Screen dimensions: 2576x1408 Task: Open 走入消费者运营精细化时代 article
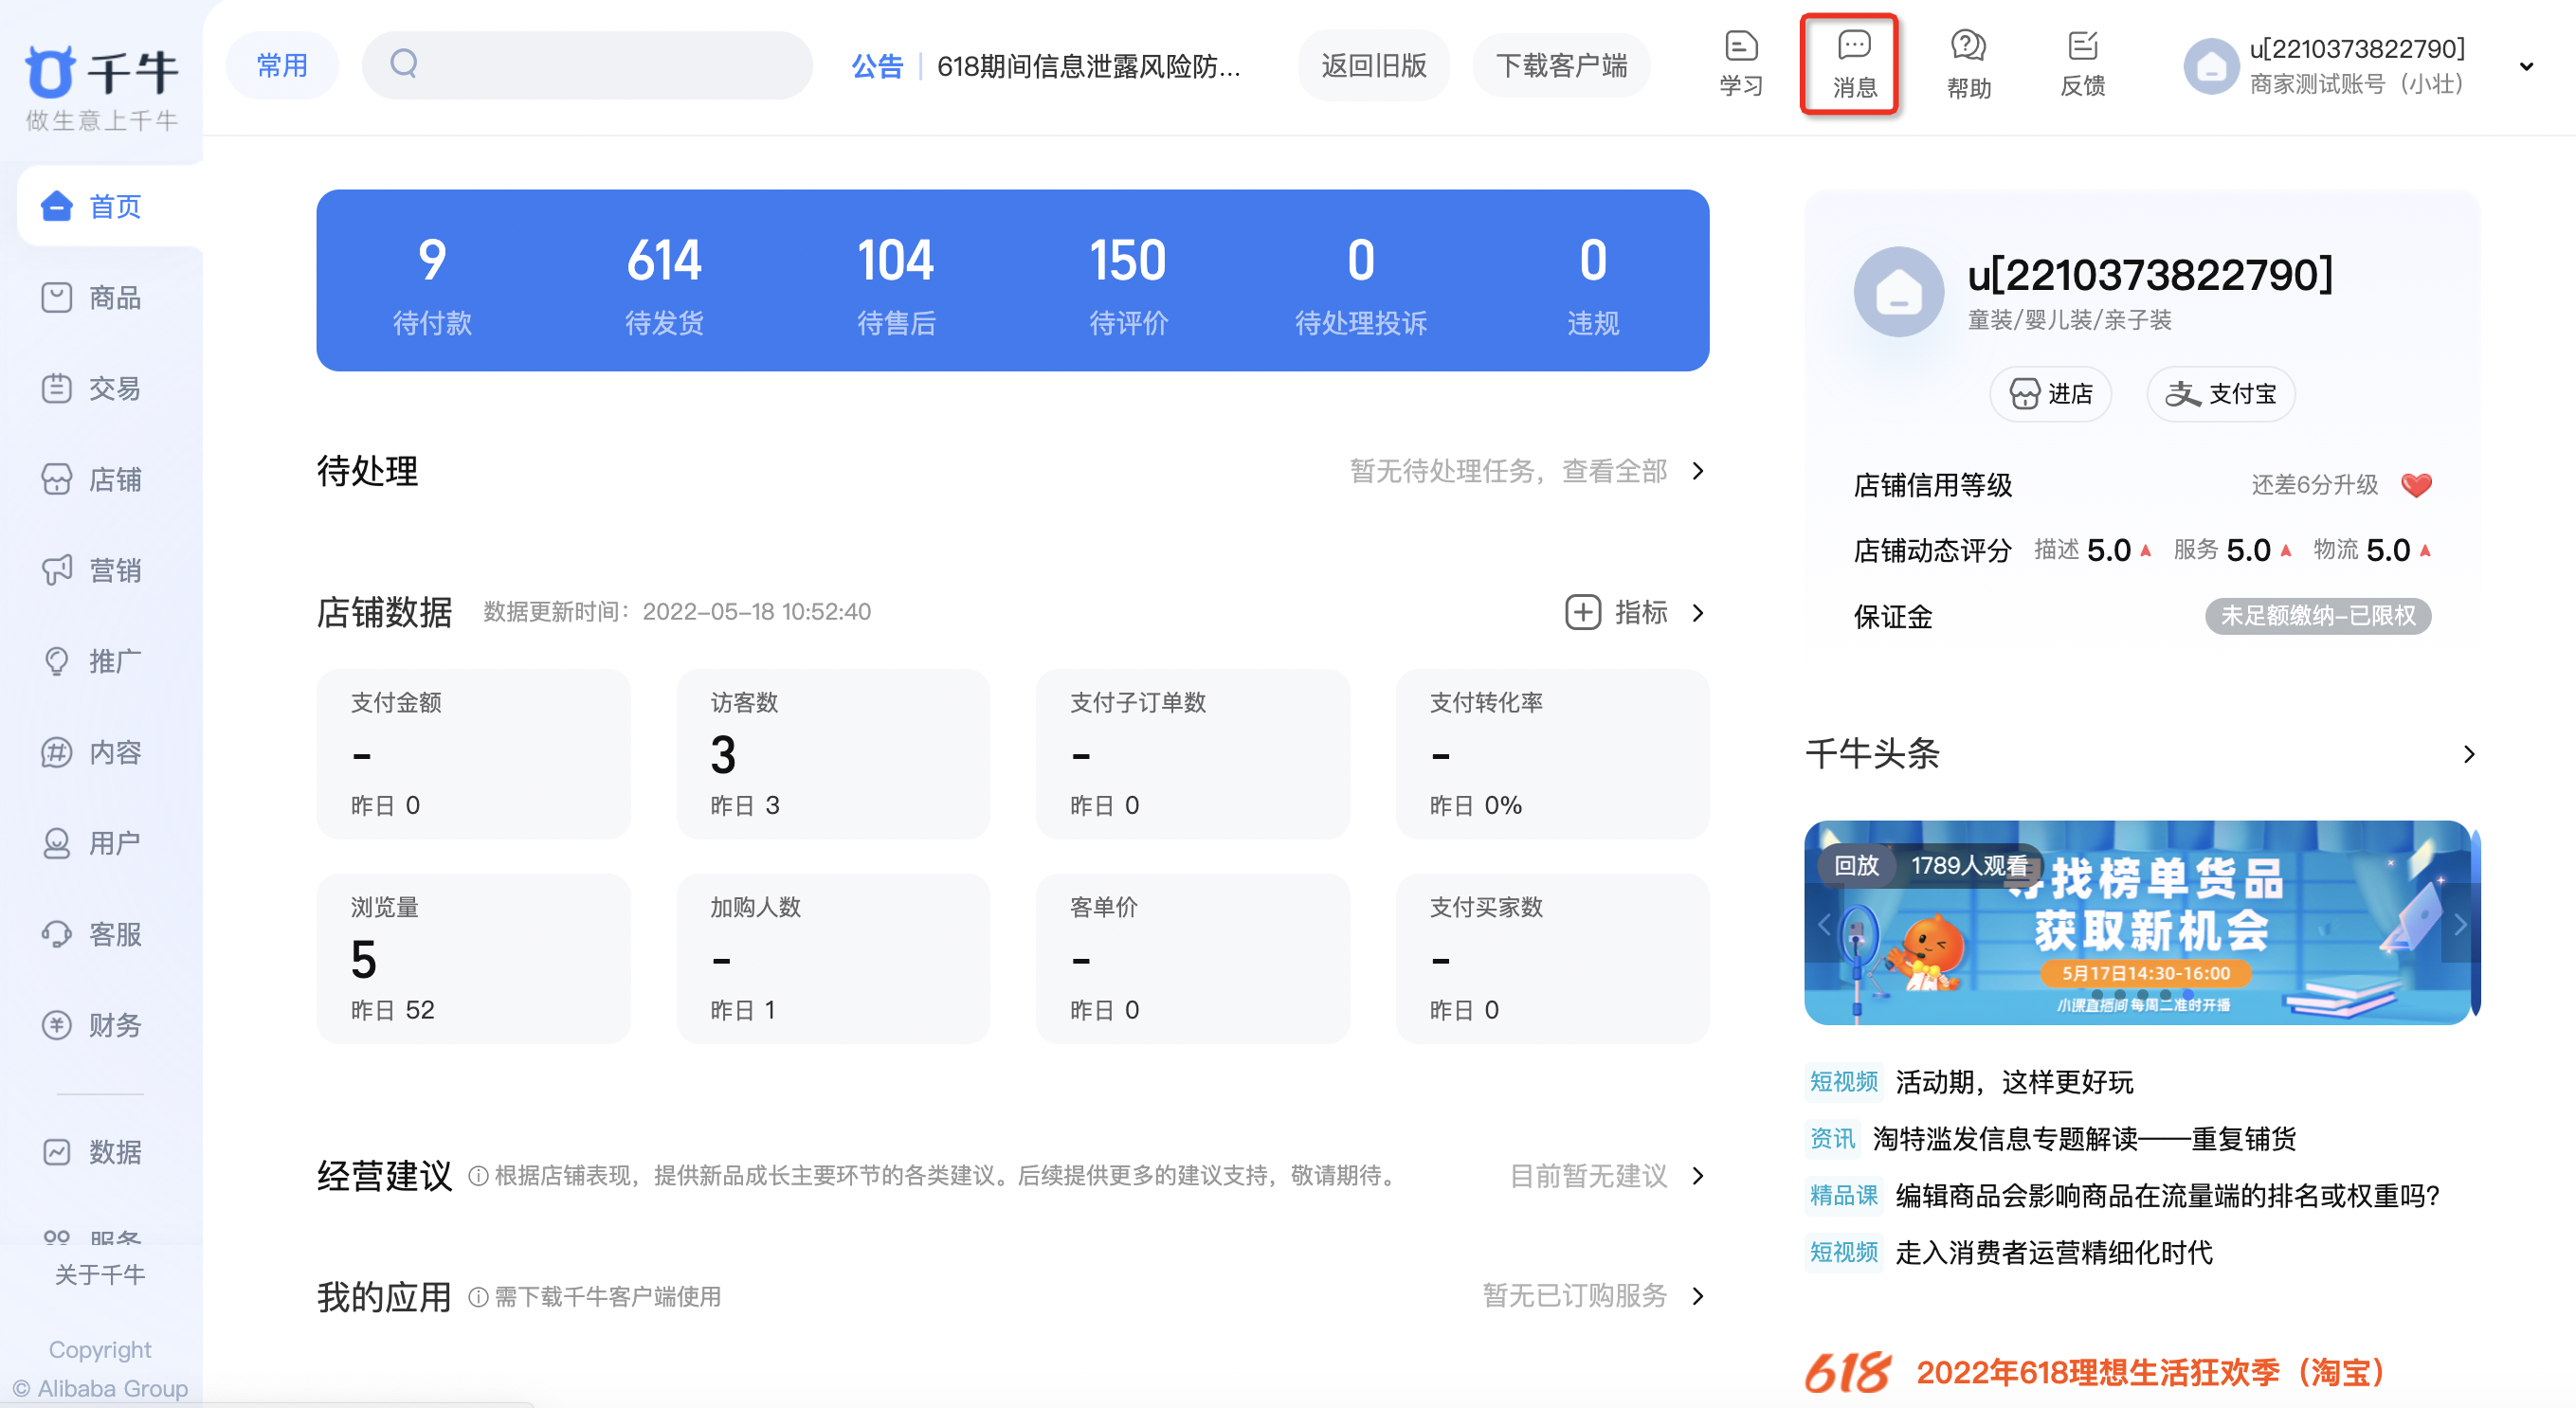[2053, 1253]
